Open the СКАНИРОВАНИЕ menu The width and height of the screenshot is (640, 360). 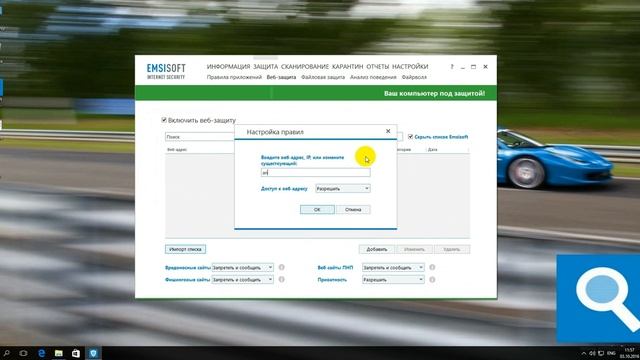304,67
